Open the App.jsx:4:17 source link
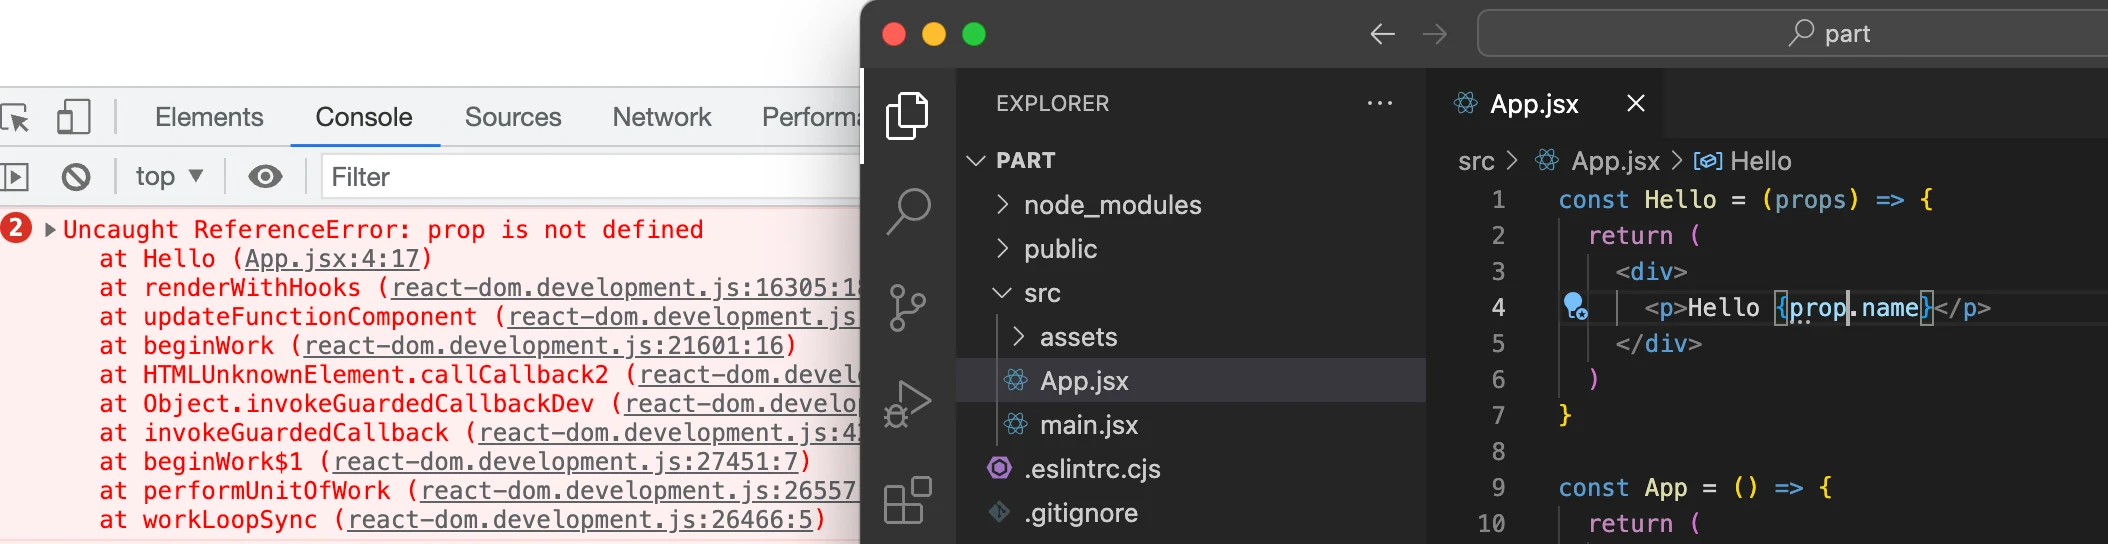 pyautogui.click(x=332, y=259)
